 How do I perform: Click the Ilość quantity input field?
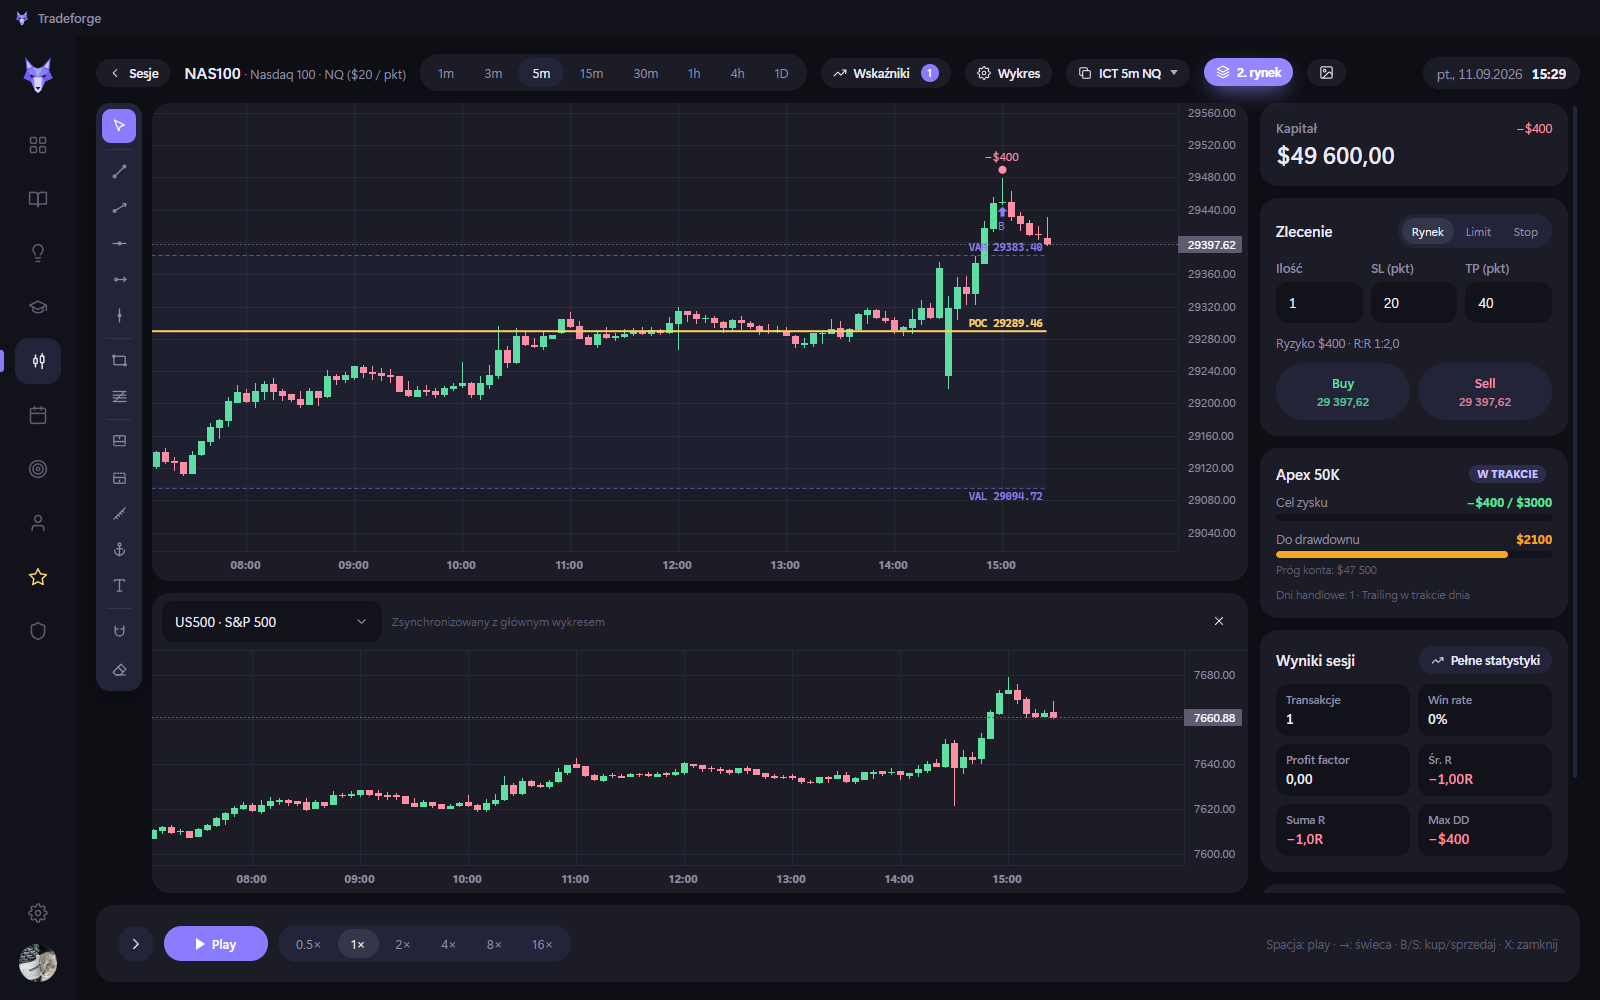[x=1319, y=303]
